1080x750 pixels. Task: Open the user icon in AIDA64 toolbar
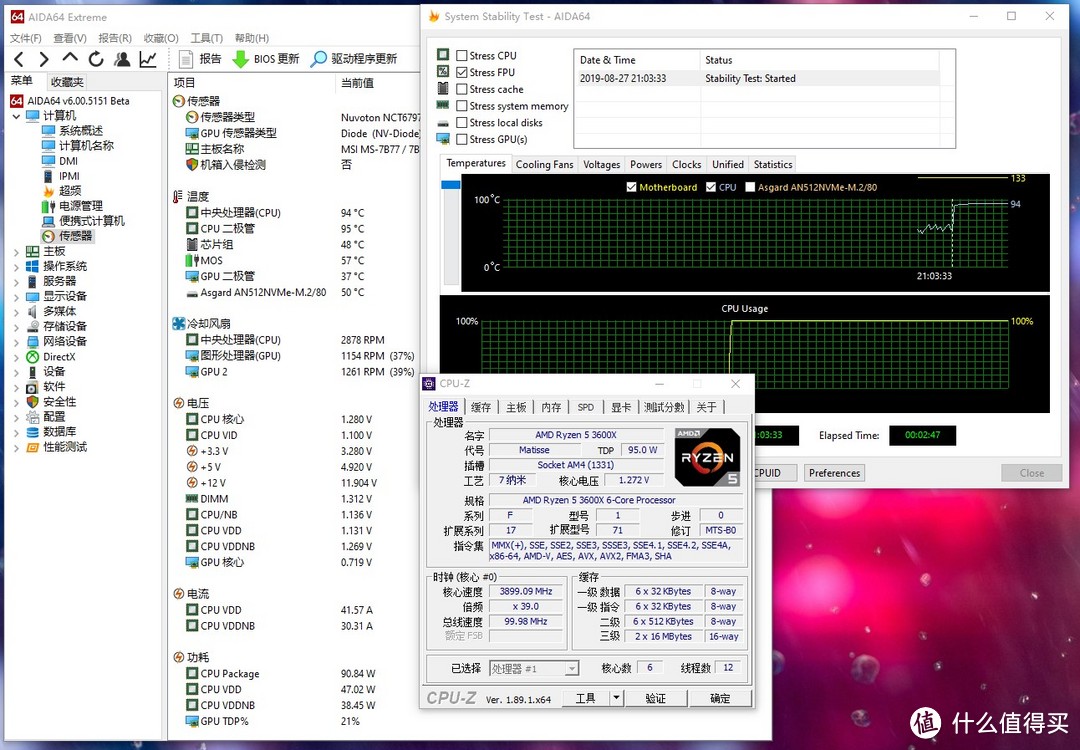click(x=122, y=59)
